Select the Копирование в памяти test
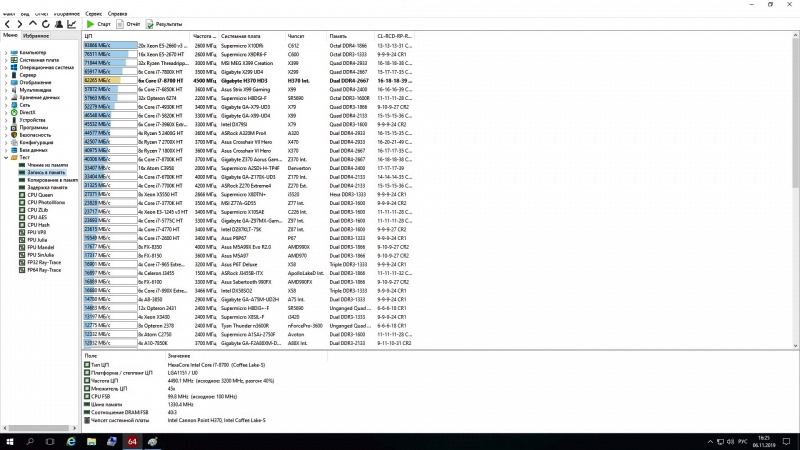This screenshot has height=450, width=800. pyautogui.click(x=52, y=180)
